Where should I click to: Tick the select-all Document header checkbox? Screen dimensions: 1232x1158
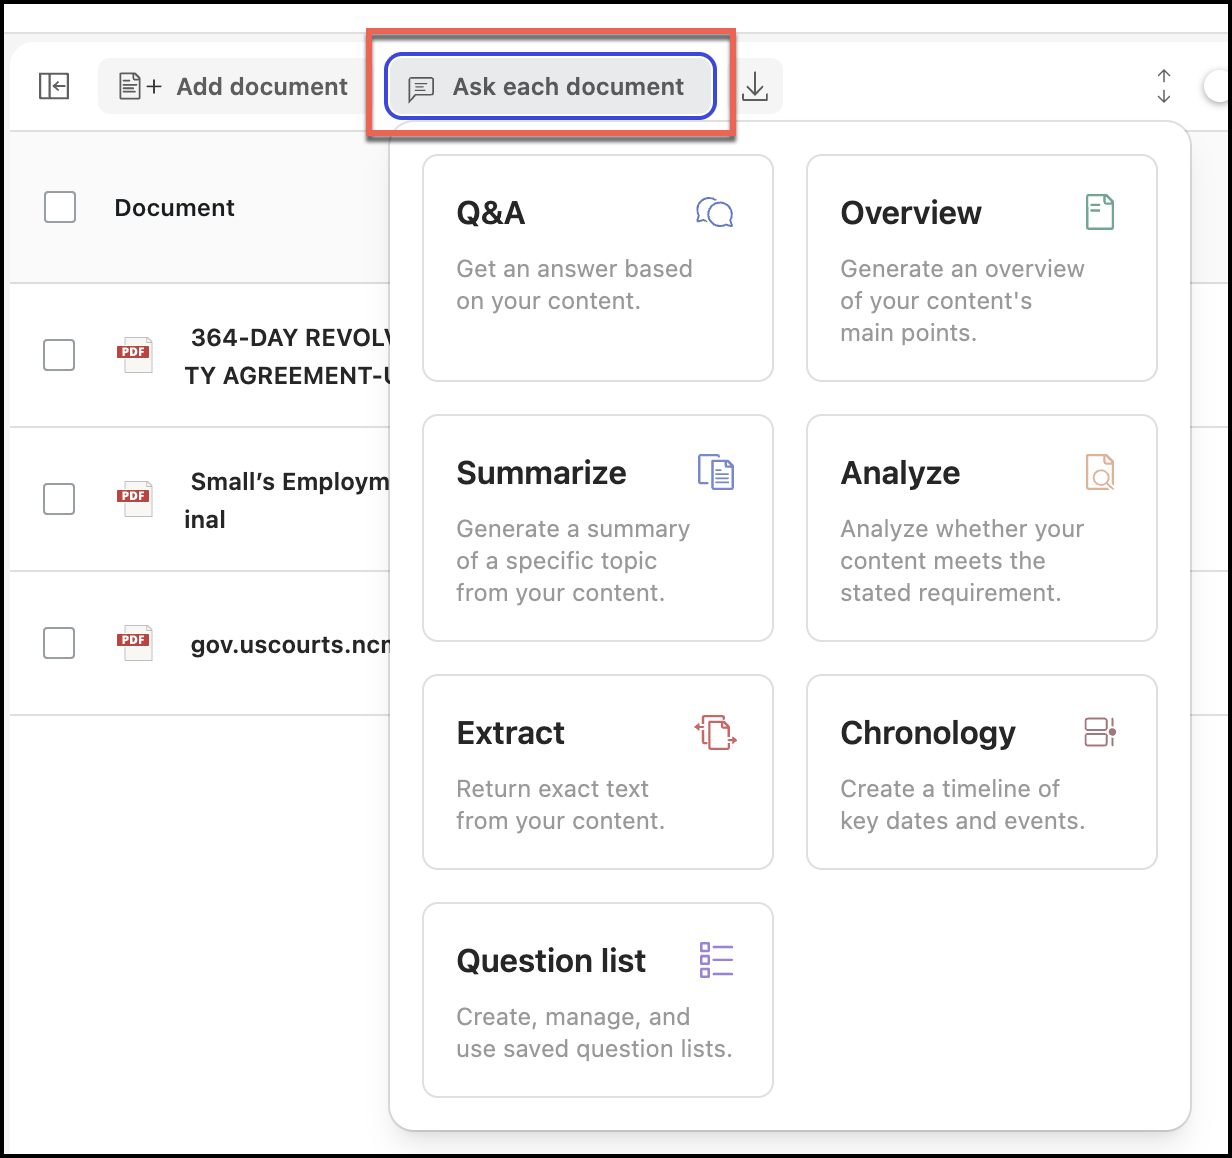click(60, 208)
